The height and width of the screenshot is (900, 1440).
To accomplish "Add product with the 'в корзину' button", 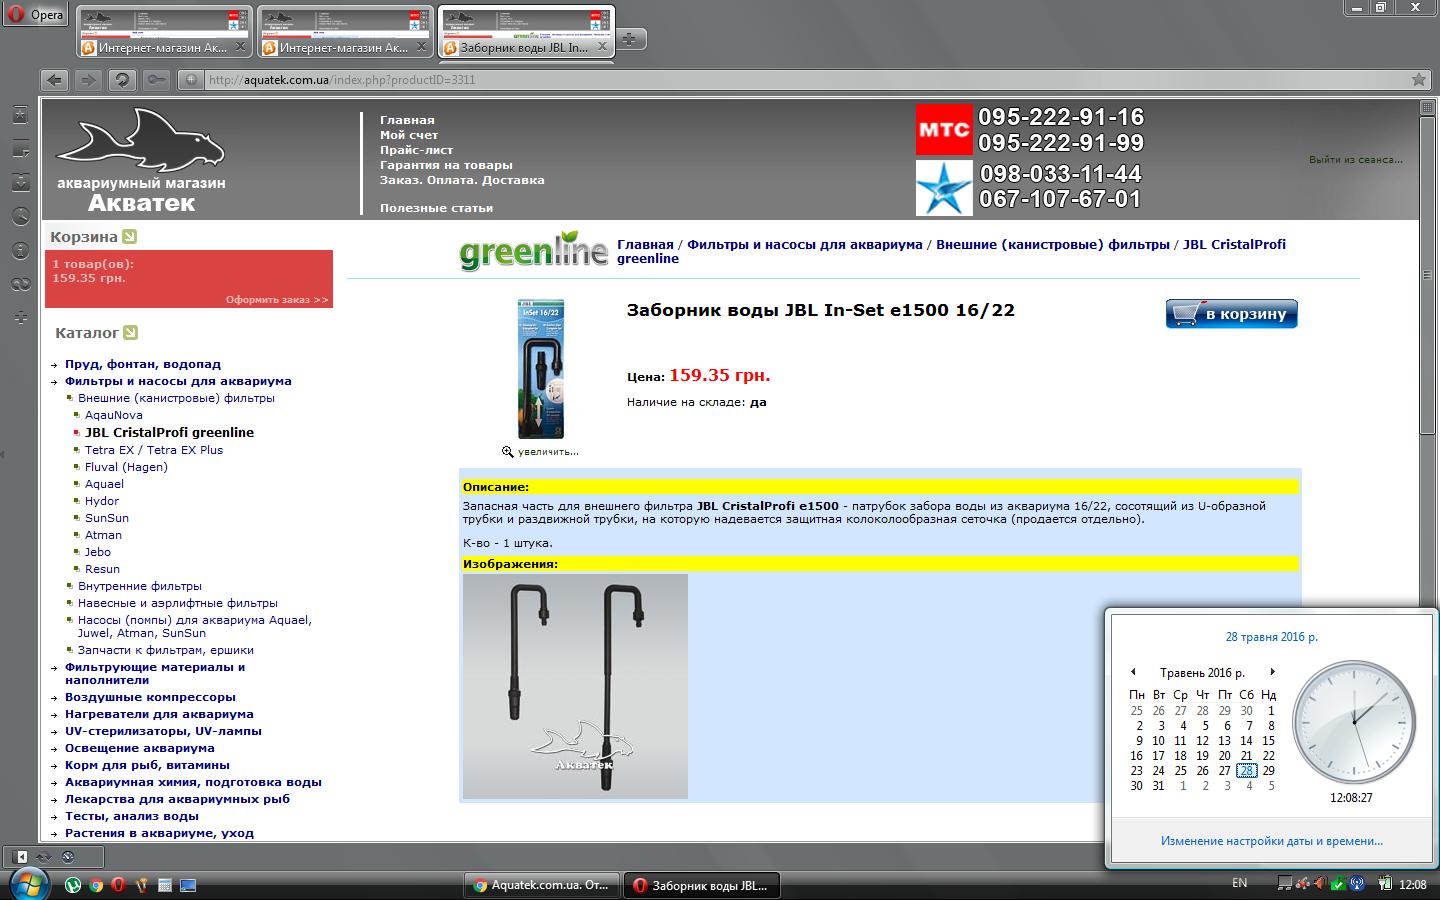I will pyautogui.click(x=1231, y=314).
